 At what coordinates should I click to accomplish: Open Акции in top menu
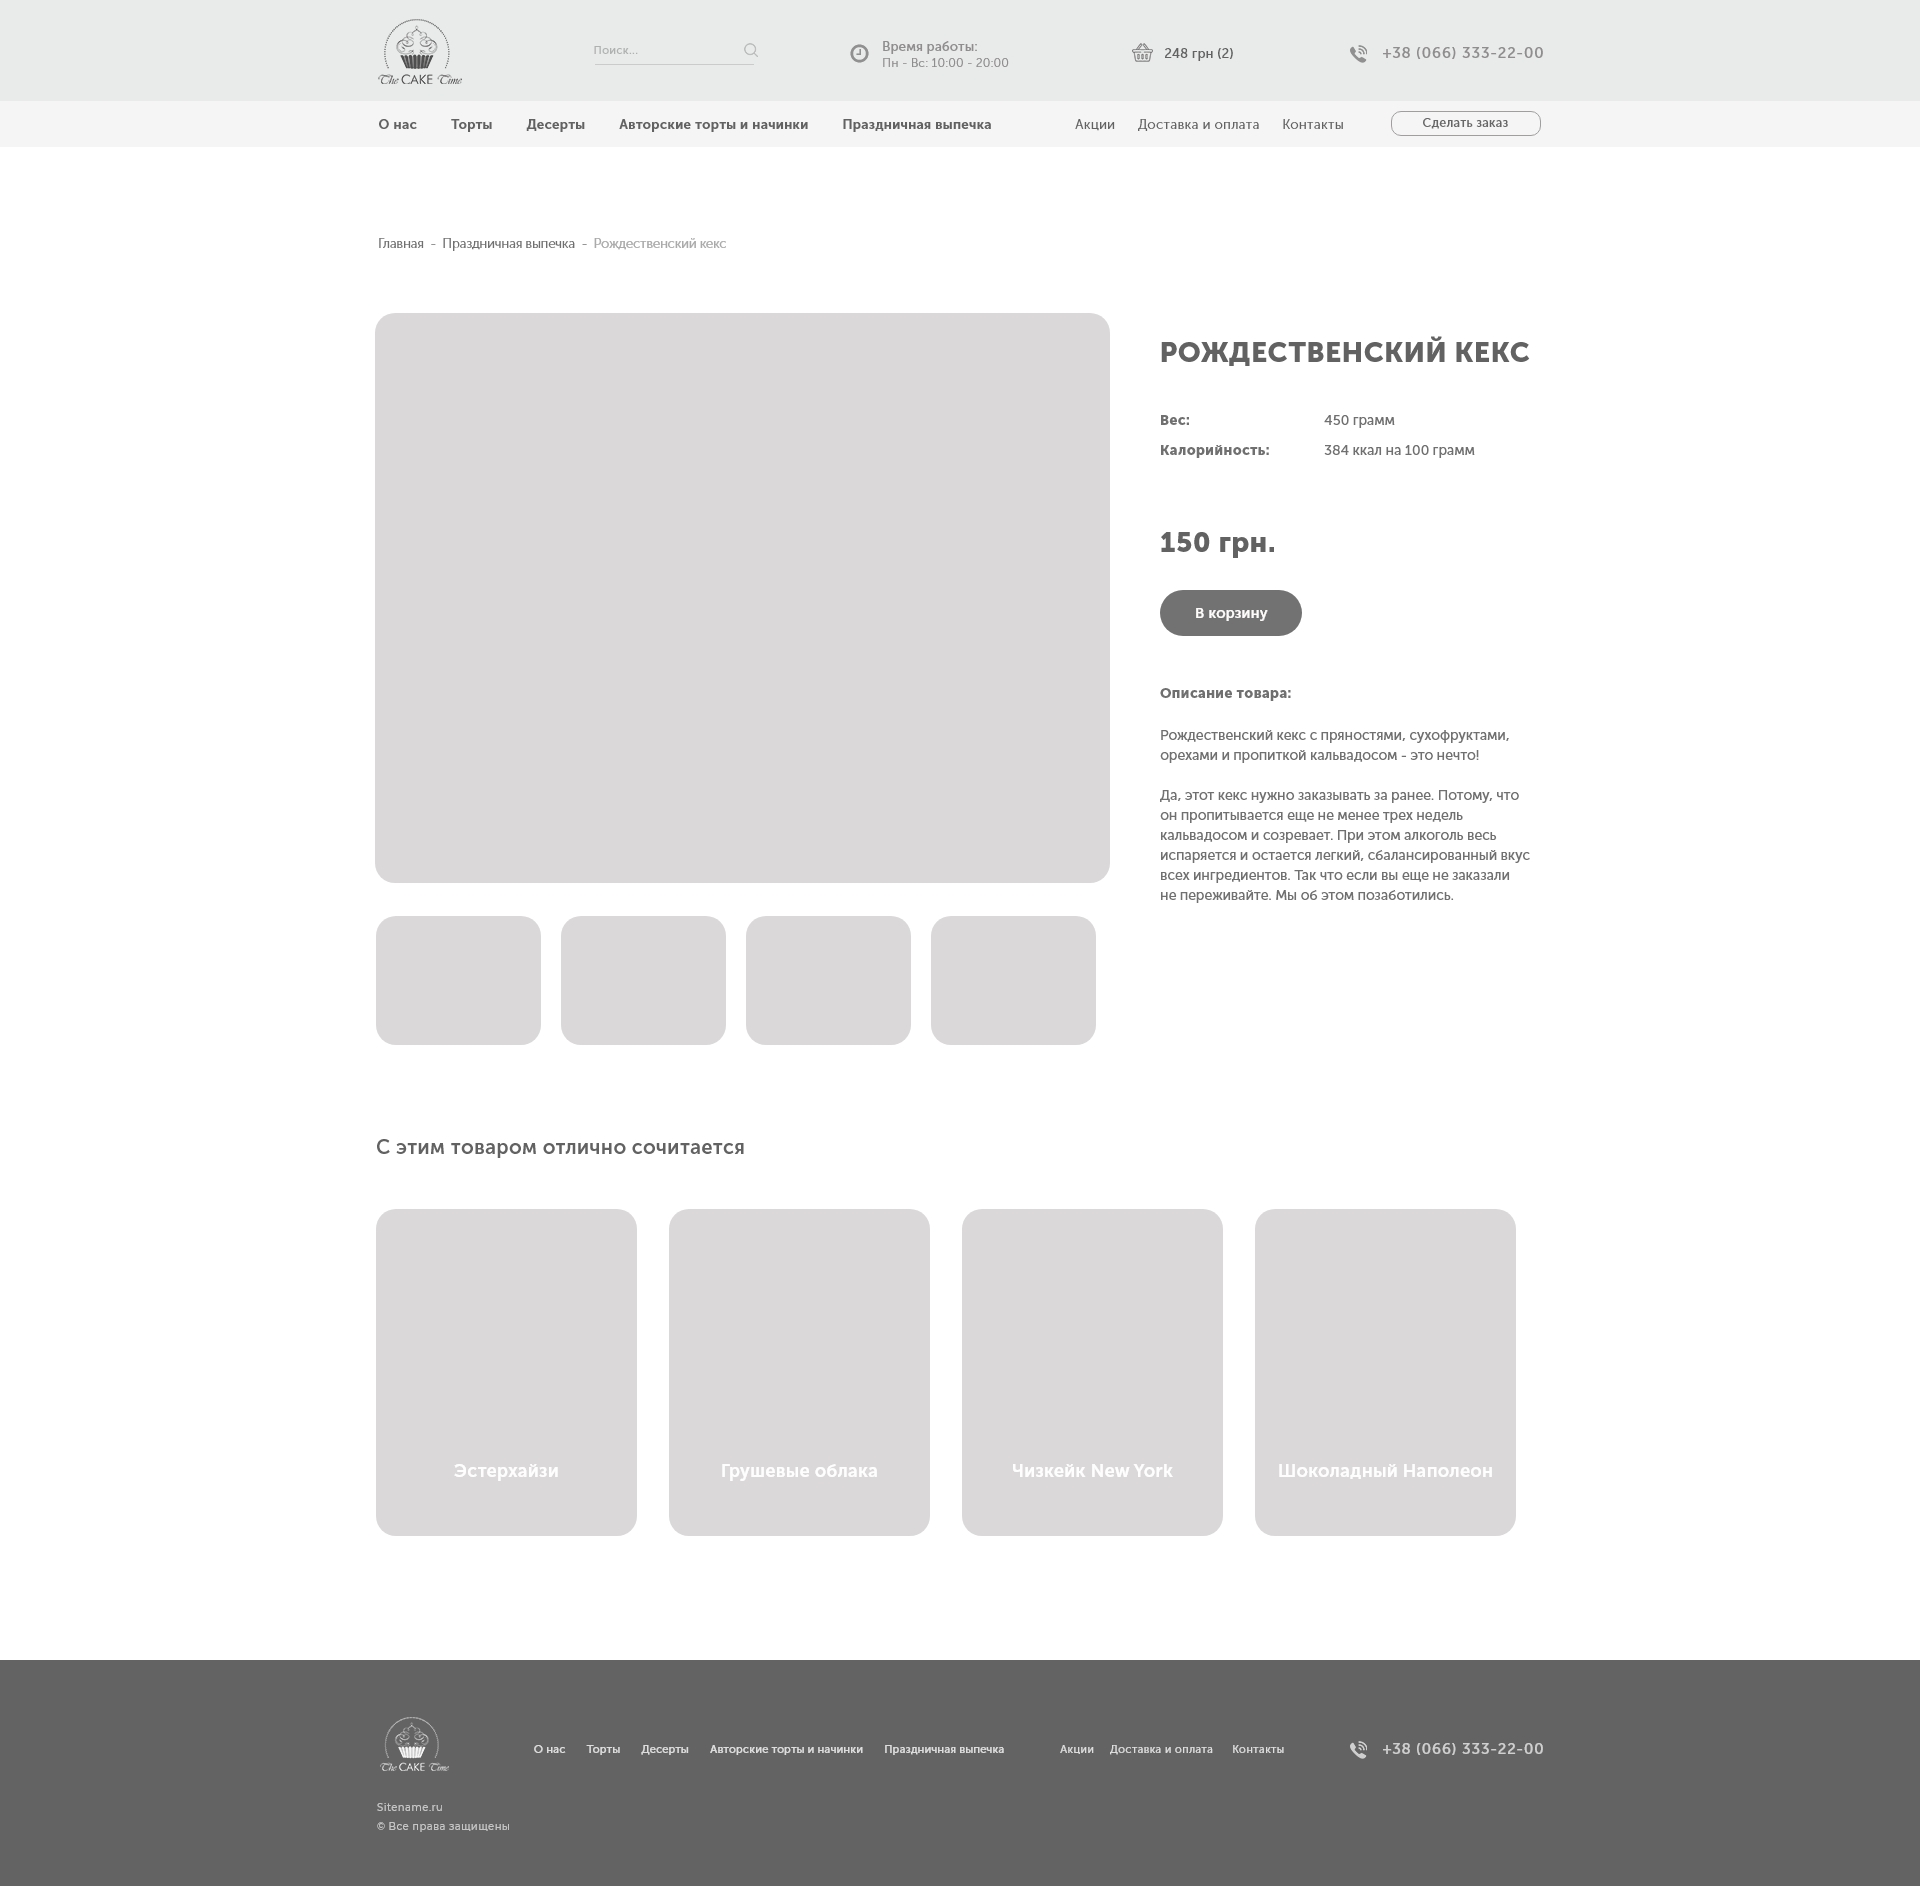pos(1094,125)
